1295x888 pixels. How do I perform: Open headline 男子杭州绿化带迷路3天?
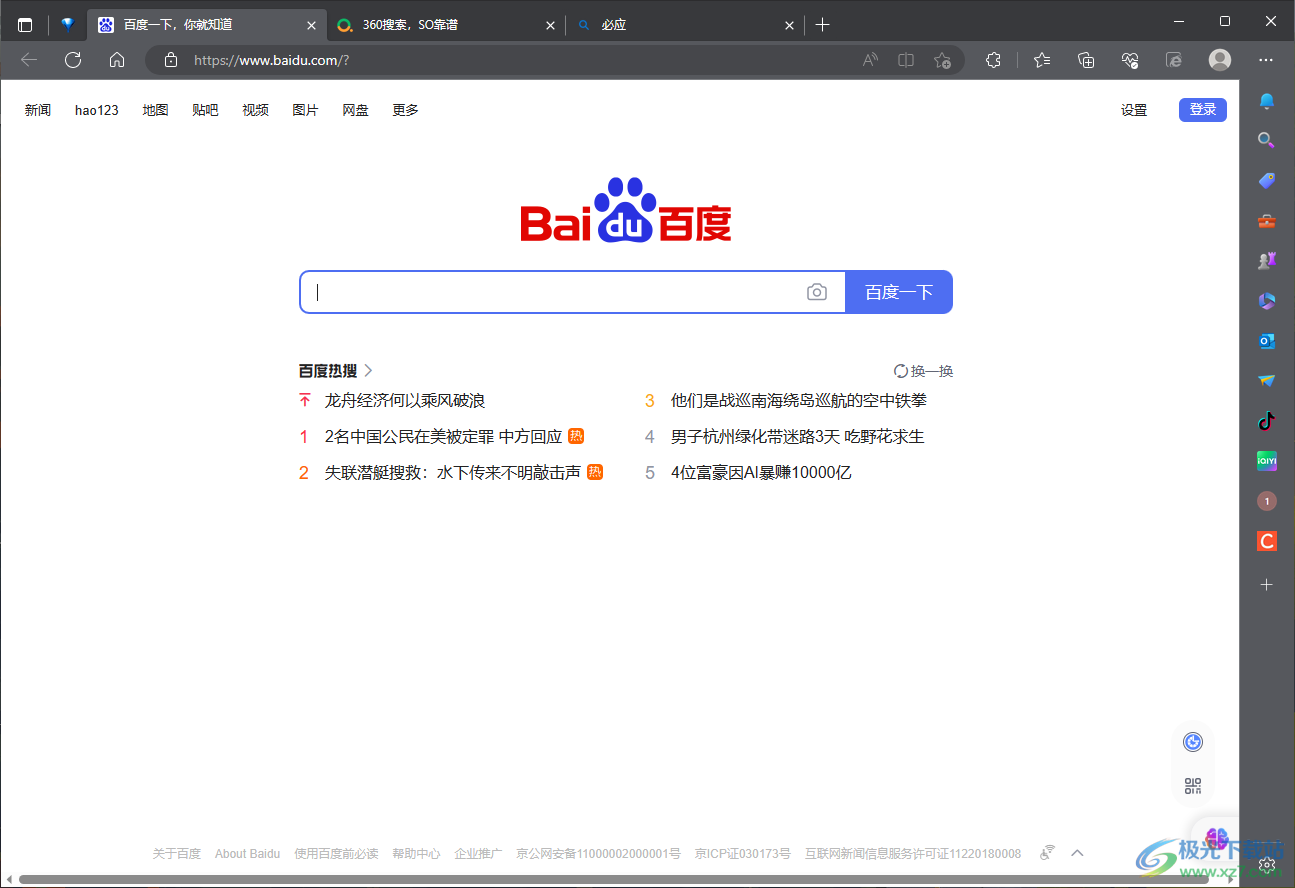click(x=798, y=436)
